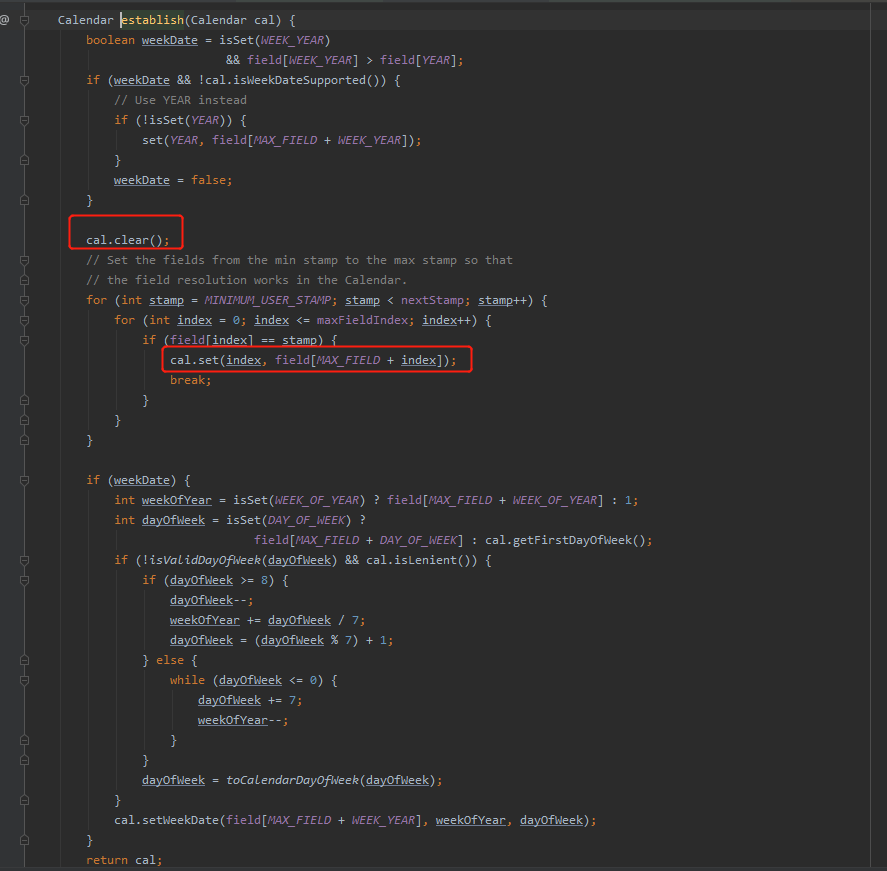Viewport: 887px width, 871px height.
Task: Click the gutter beside the while dayOfWeek loop
Action: point(8,679)
